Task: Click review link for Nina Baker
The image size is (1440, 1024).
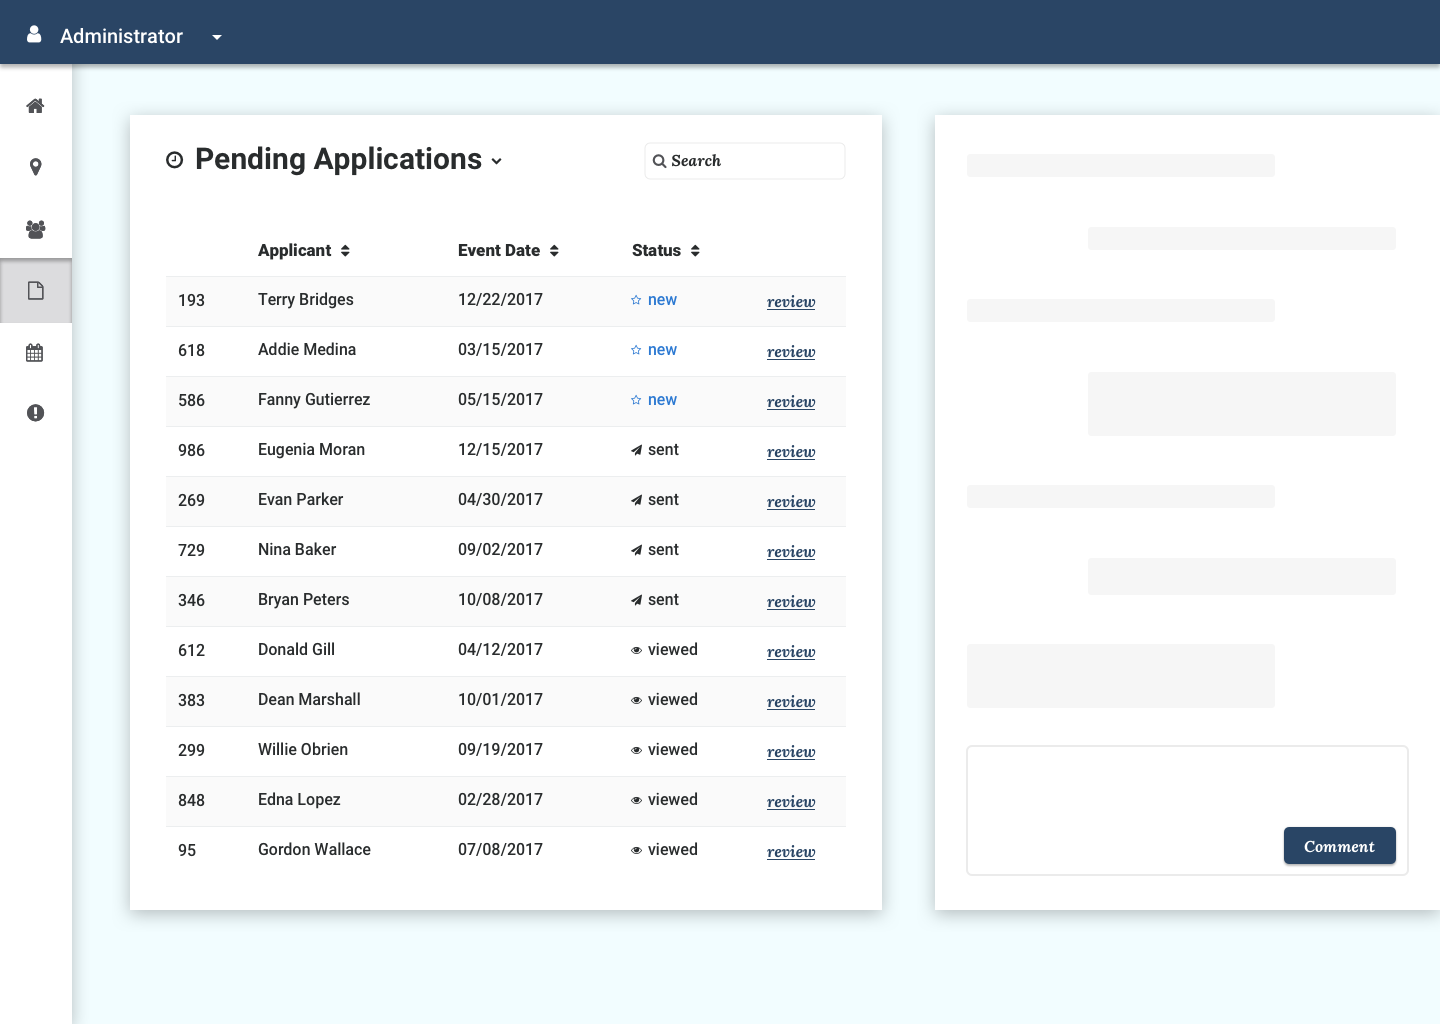Action: coord(791,552)
